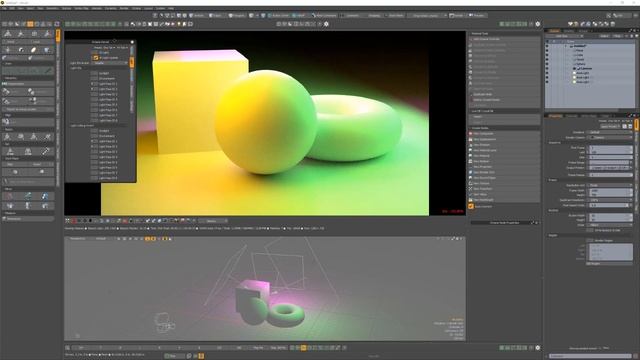Screen dimensions: 640x360
Task: Open the Action Center button menu
Action: (x=279, y=16)
